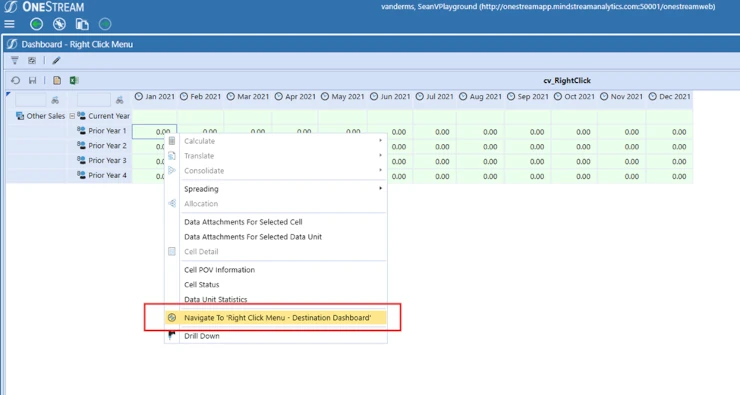Click the Sep 2021 column header
The width and height of the screenshot is (740, 395).
point(528,96)
